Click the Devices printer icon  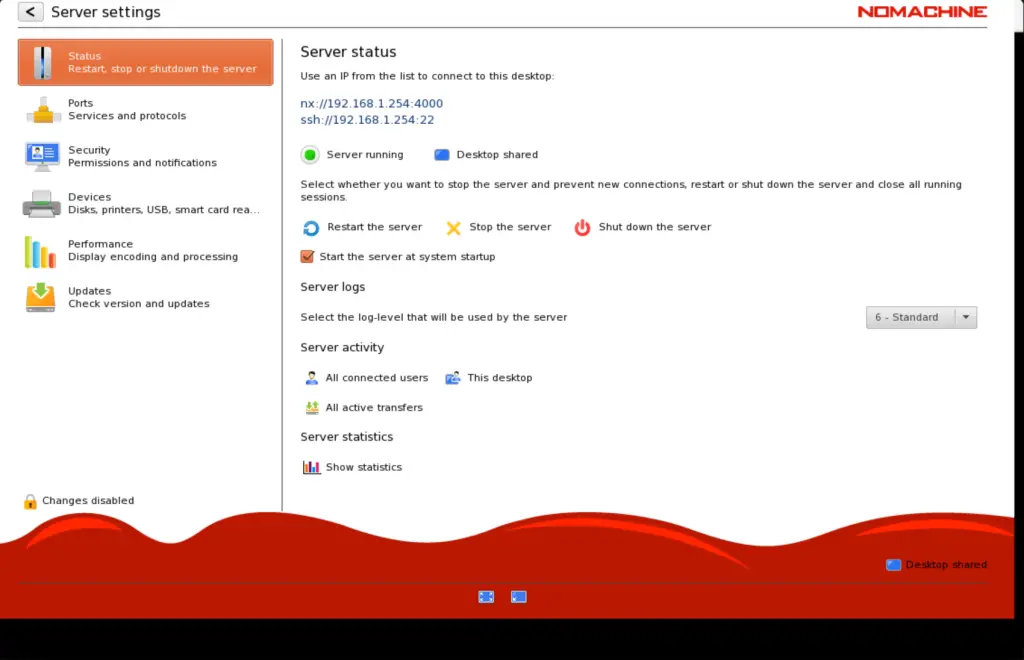click(42, 204)
